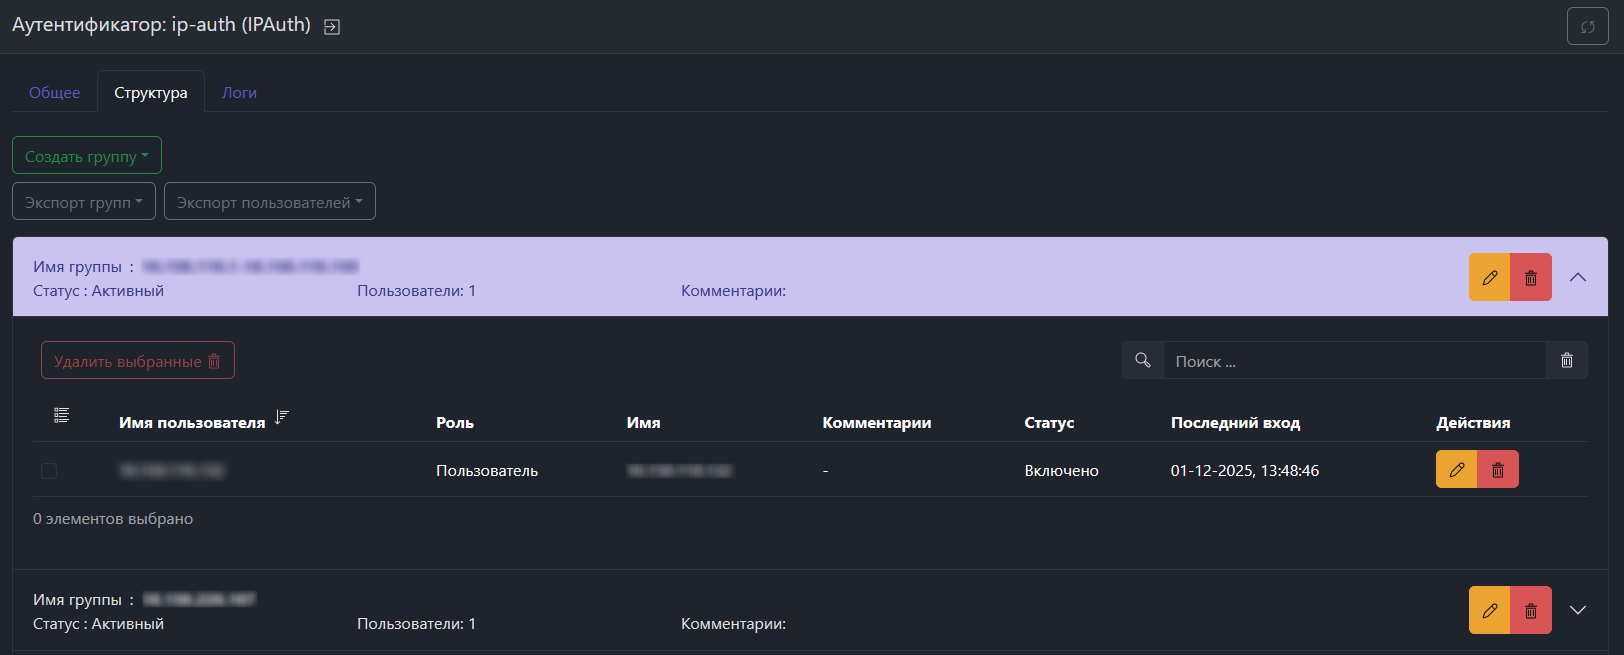Screen dimensions: 1624x655
Task: Edit the first group with pencil icon
Action: [1489, 277]
